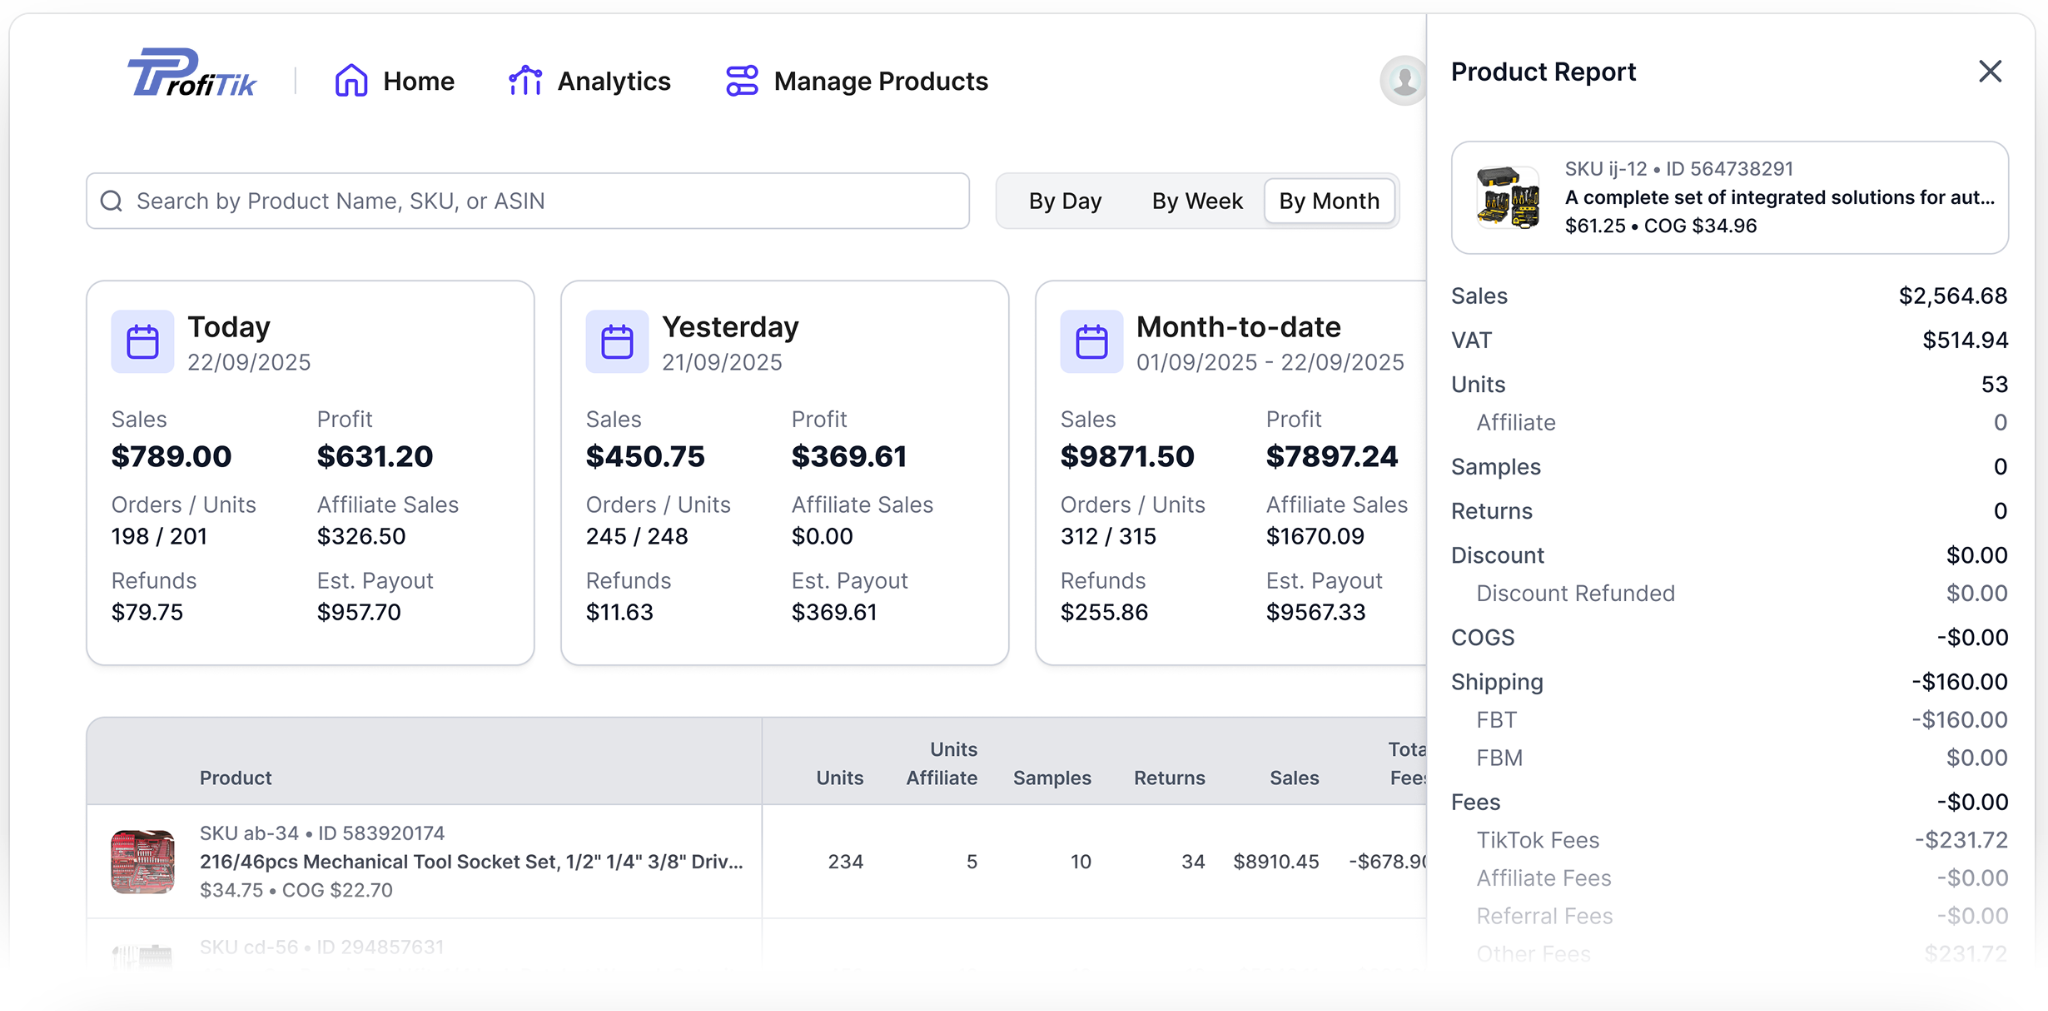This screenshot has height=1011, width=2048.
Task: Select the By Month view
Action: click(x=1329, y=201)
